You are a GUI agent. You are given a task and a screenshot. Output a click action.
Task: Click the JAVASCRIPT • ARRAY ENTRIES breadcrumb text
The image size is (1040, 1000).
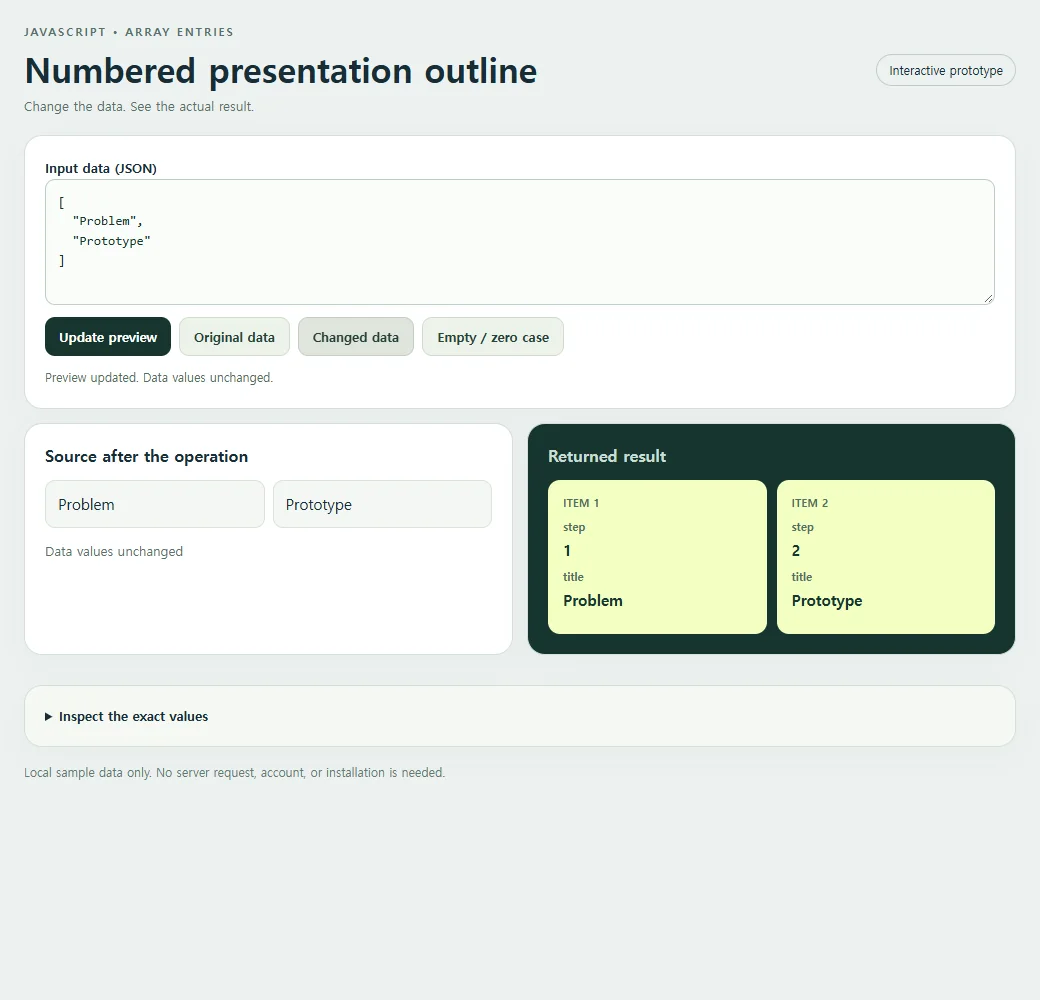click(x=129, y=32)
